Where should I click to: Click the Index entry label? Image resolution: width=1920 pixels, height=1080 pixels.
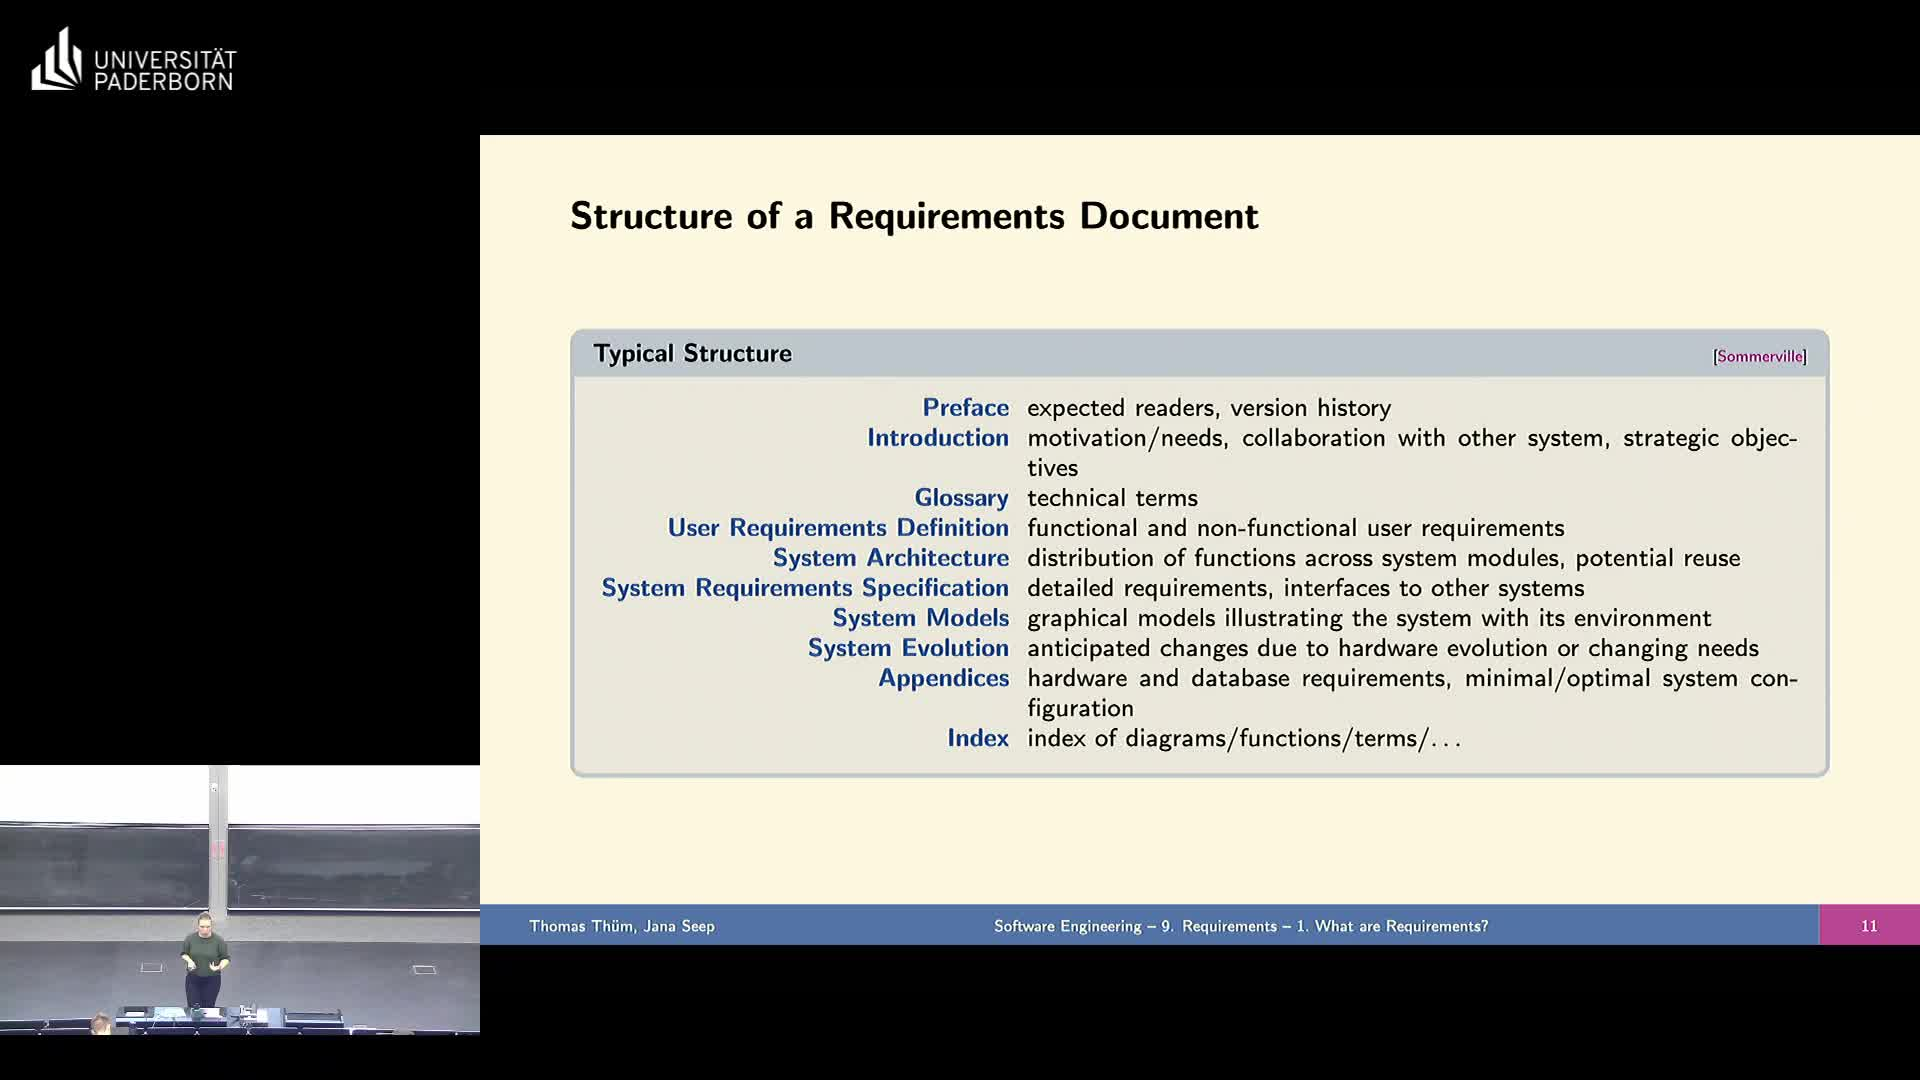click(977, 737)
